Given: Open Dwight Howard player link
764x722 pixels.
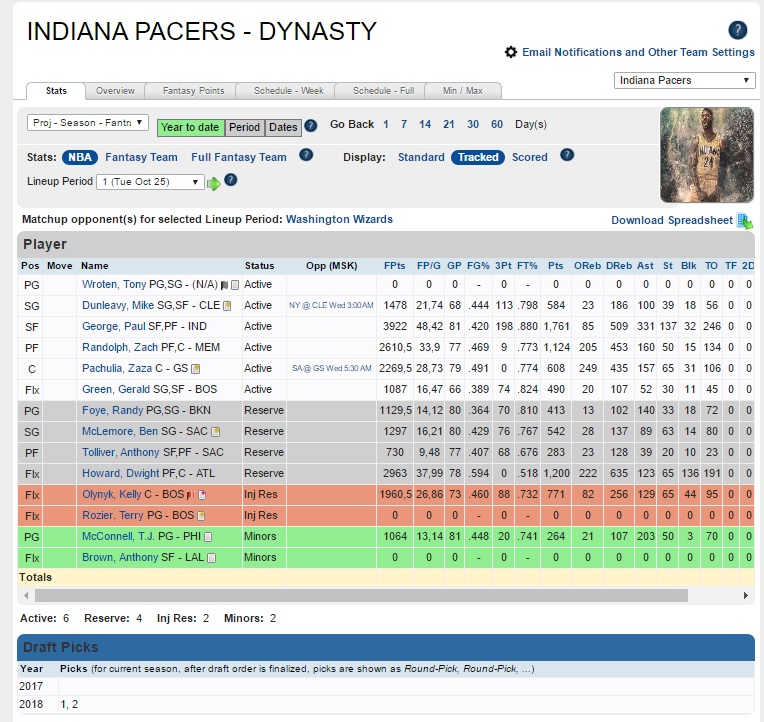Looking at the screenshot, I should point(120,474).
